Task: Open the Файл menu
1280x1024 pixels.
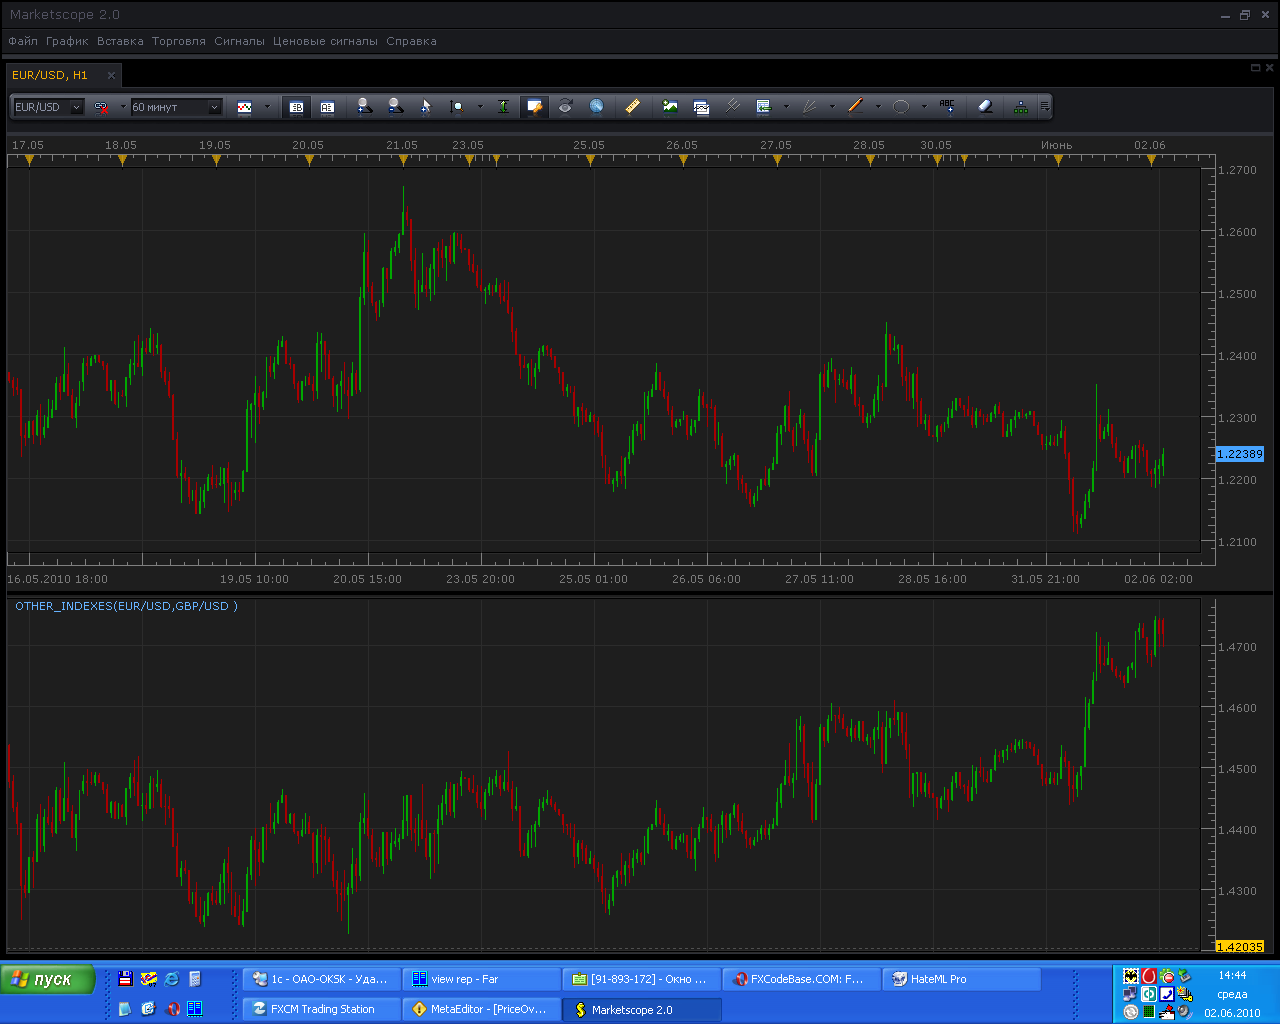Action: coord(23,41)
